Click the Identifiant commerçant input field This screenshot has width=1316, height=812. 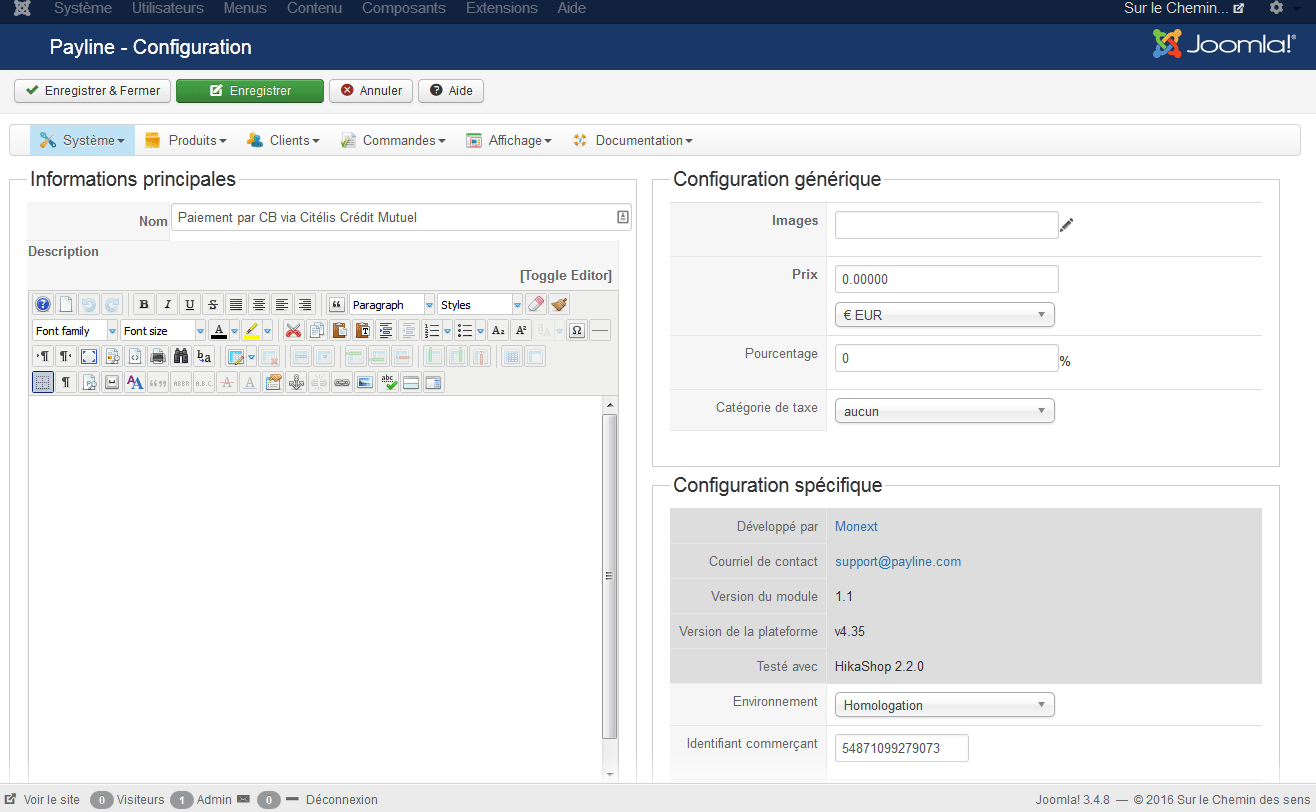[x=901, y=748]
